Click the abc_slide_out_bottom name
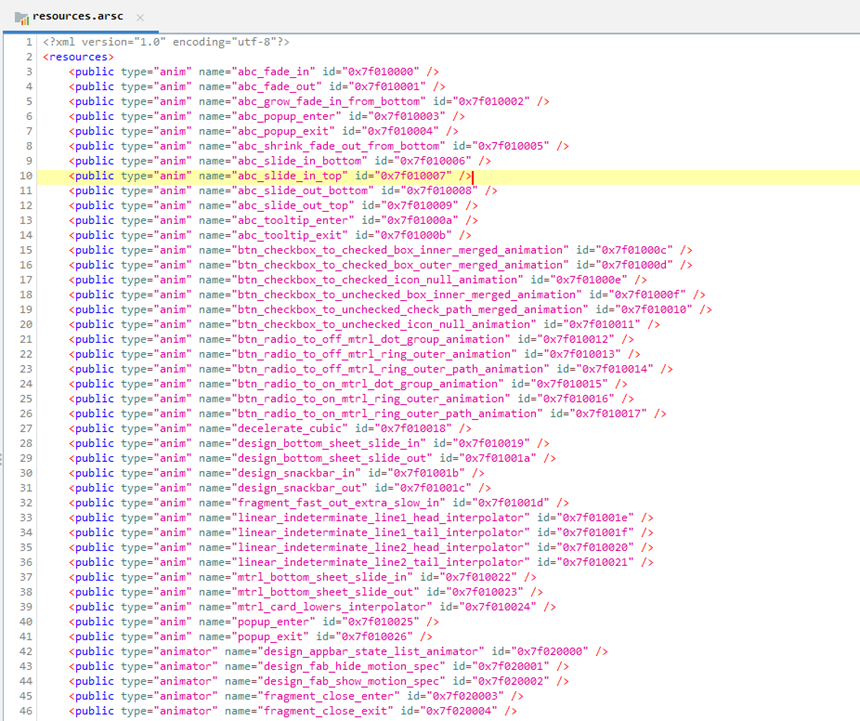 [303, 190]
